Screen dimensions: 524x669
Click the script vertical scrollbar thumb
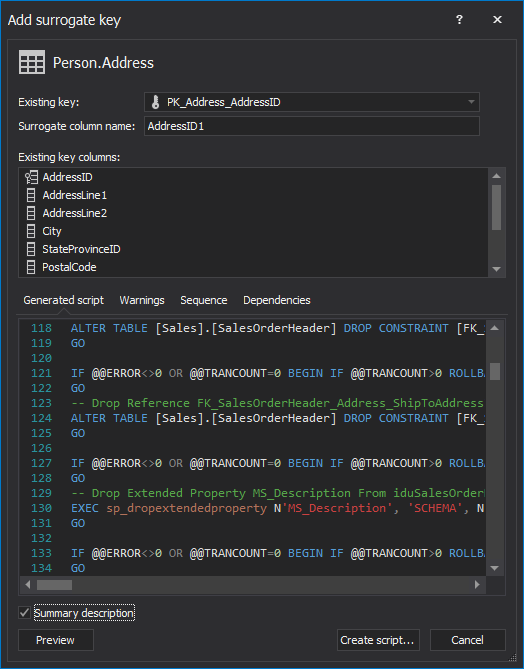click(495, 371)
